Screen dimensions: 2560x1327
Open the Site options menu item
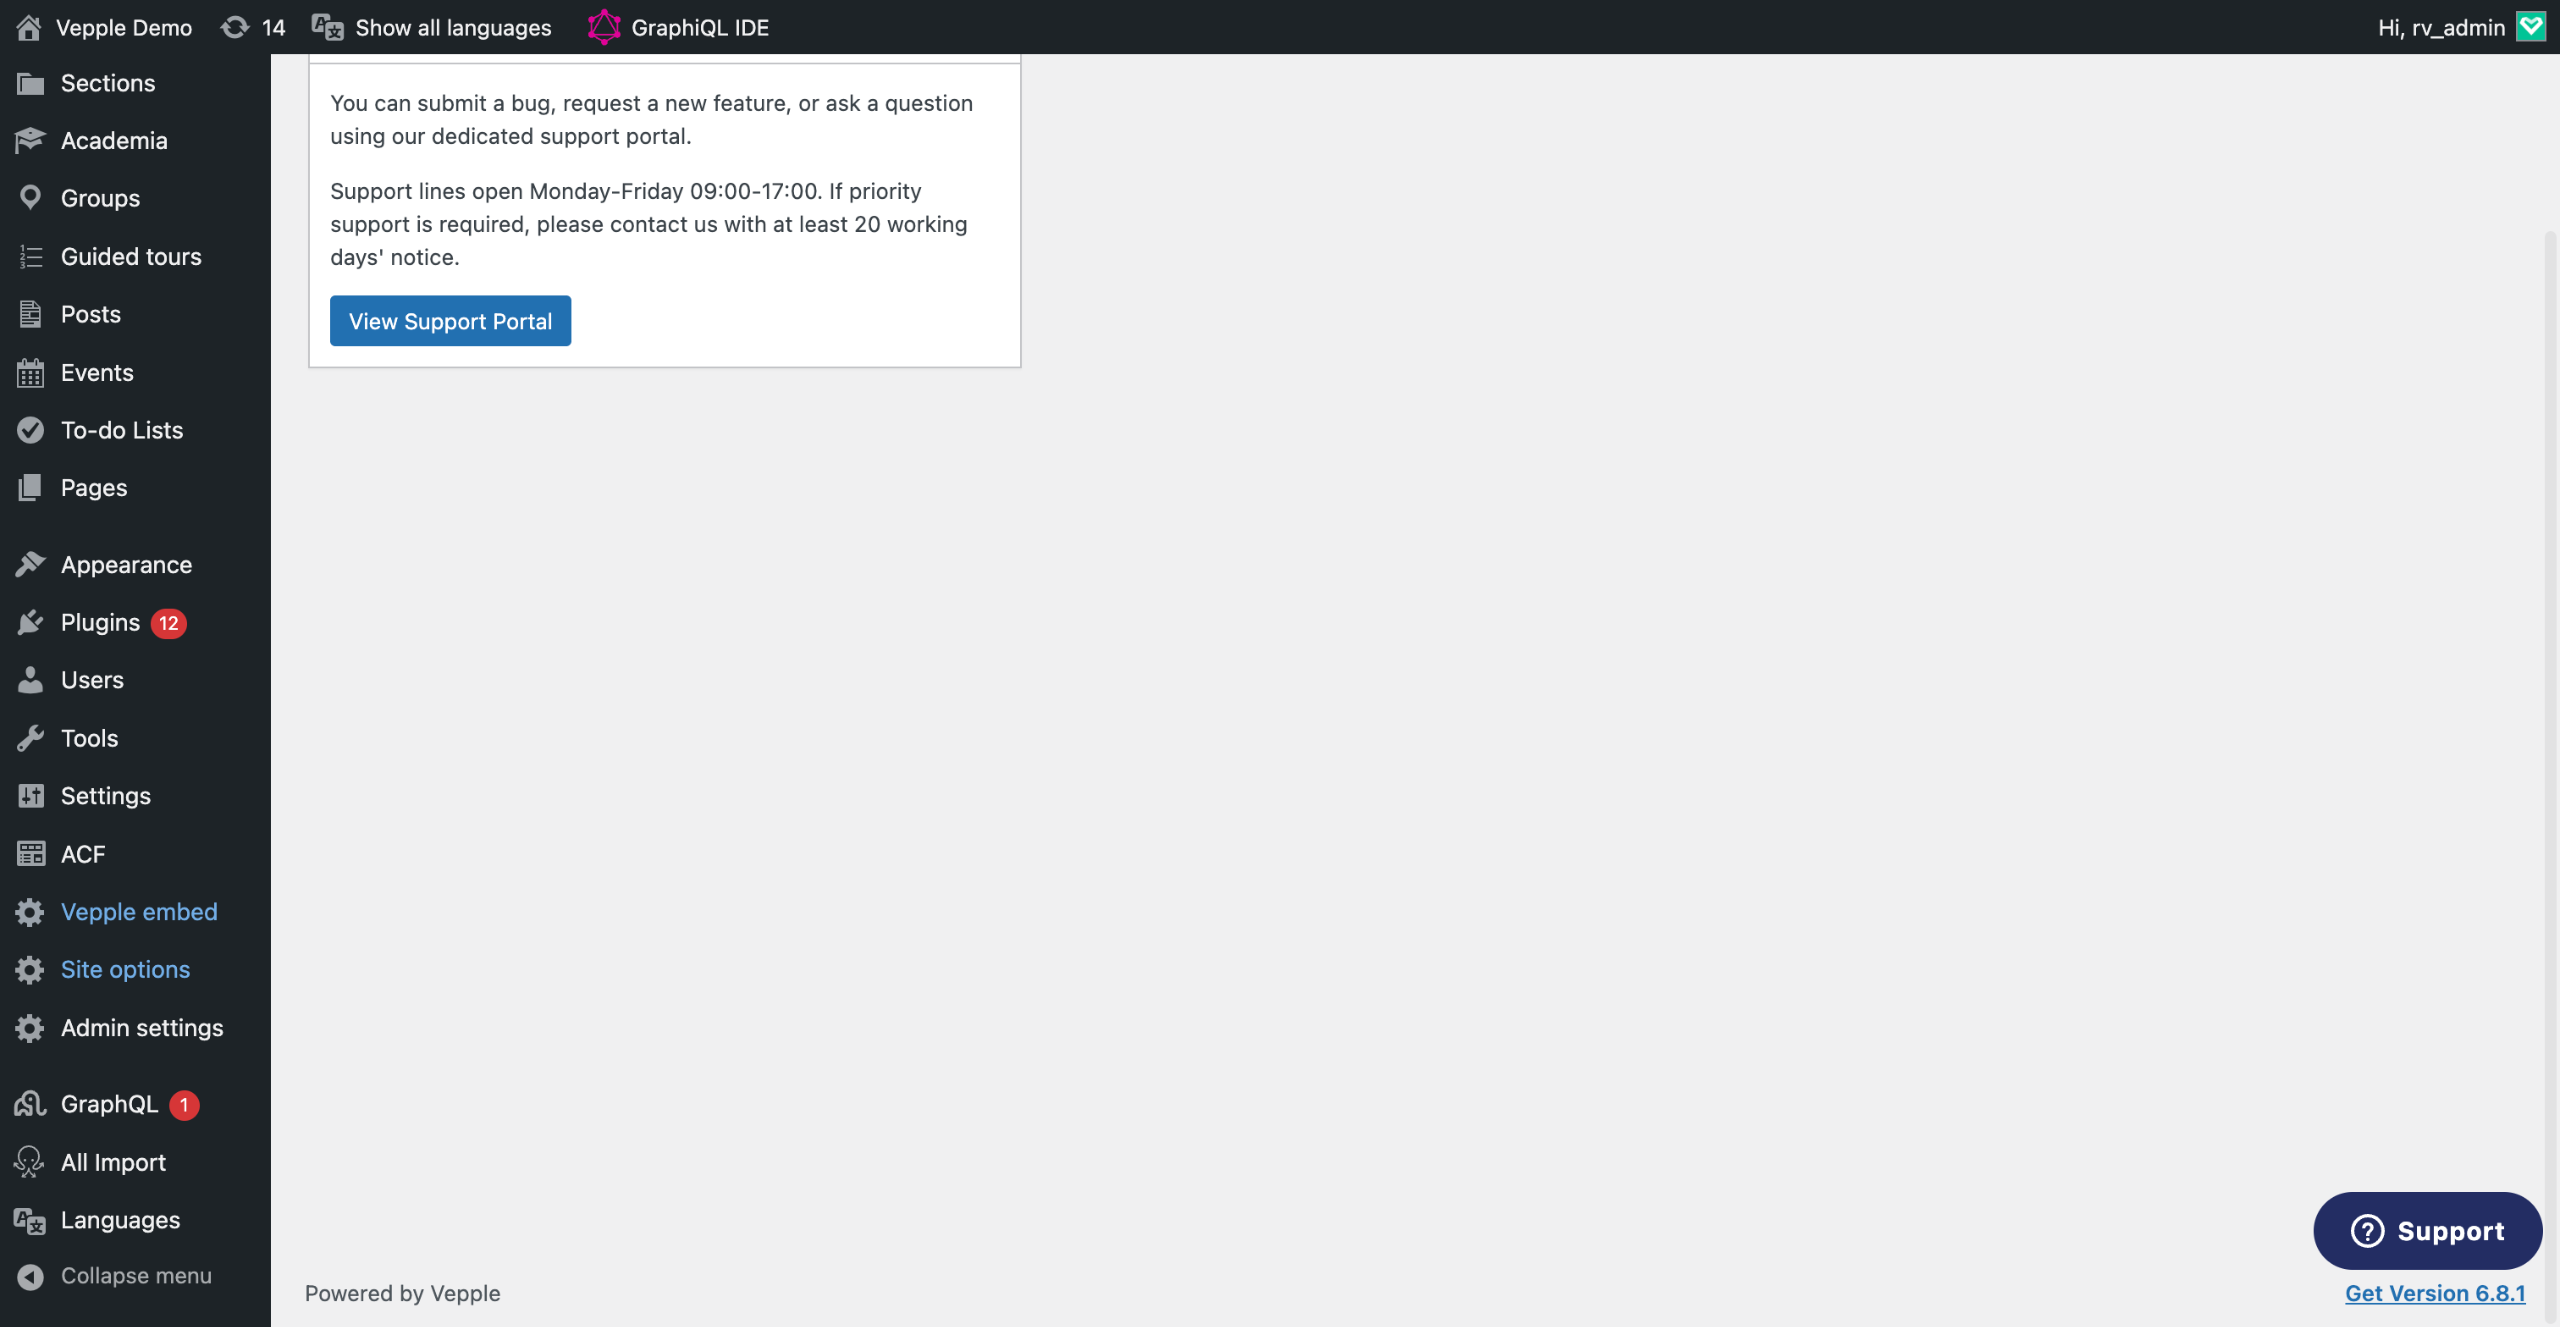[x=125, y=970]
